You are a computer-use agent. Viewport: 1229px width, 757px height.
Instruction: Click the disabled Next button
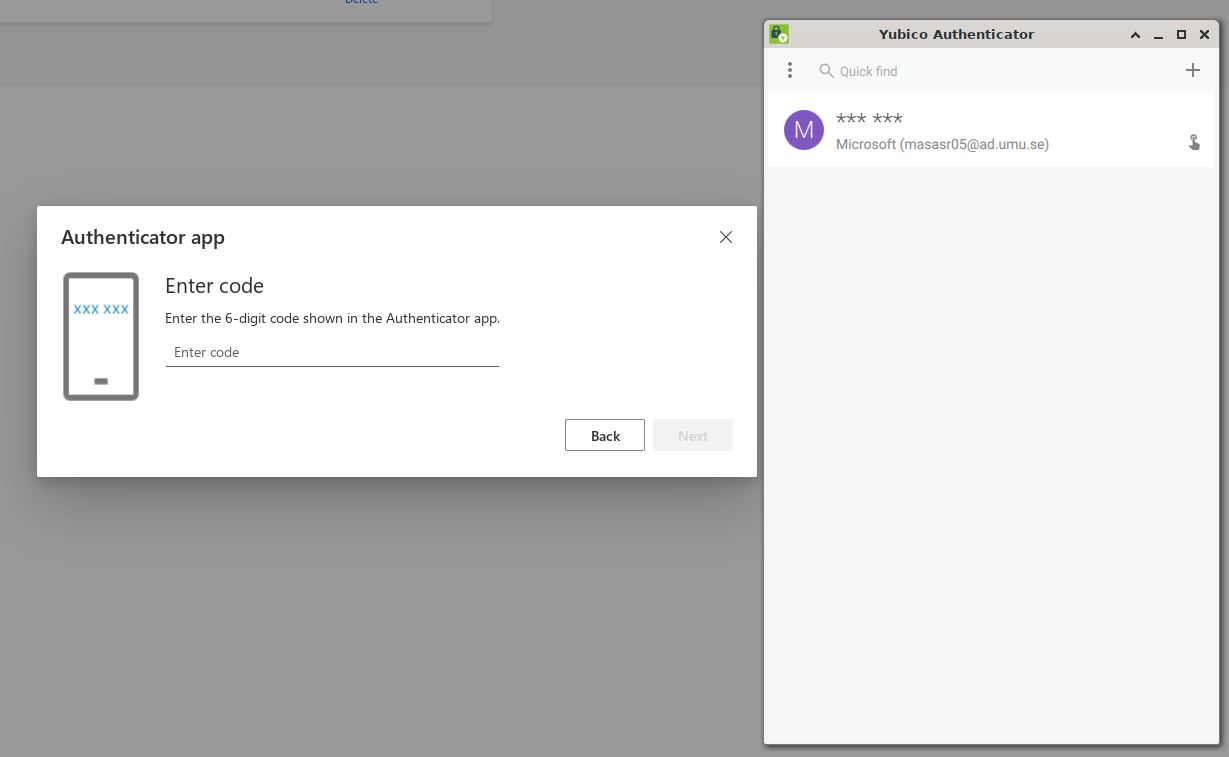(693, 435)
